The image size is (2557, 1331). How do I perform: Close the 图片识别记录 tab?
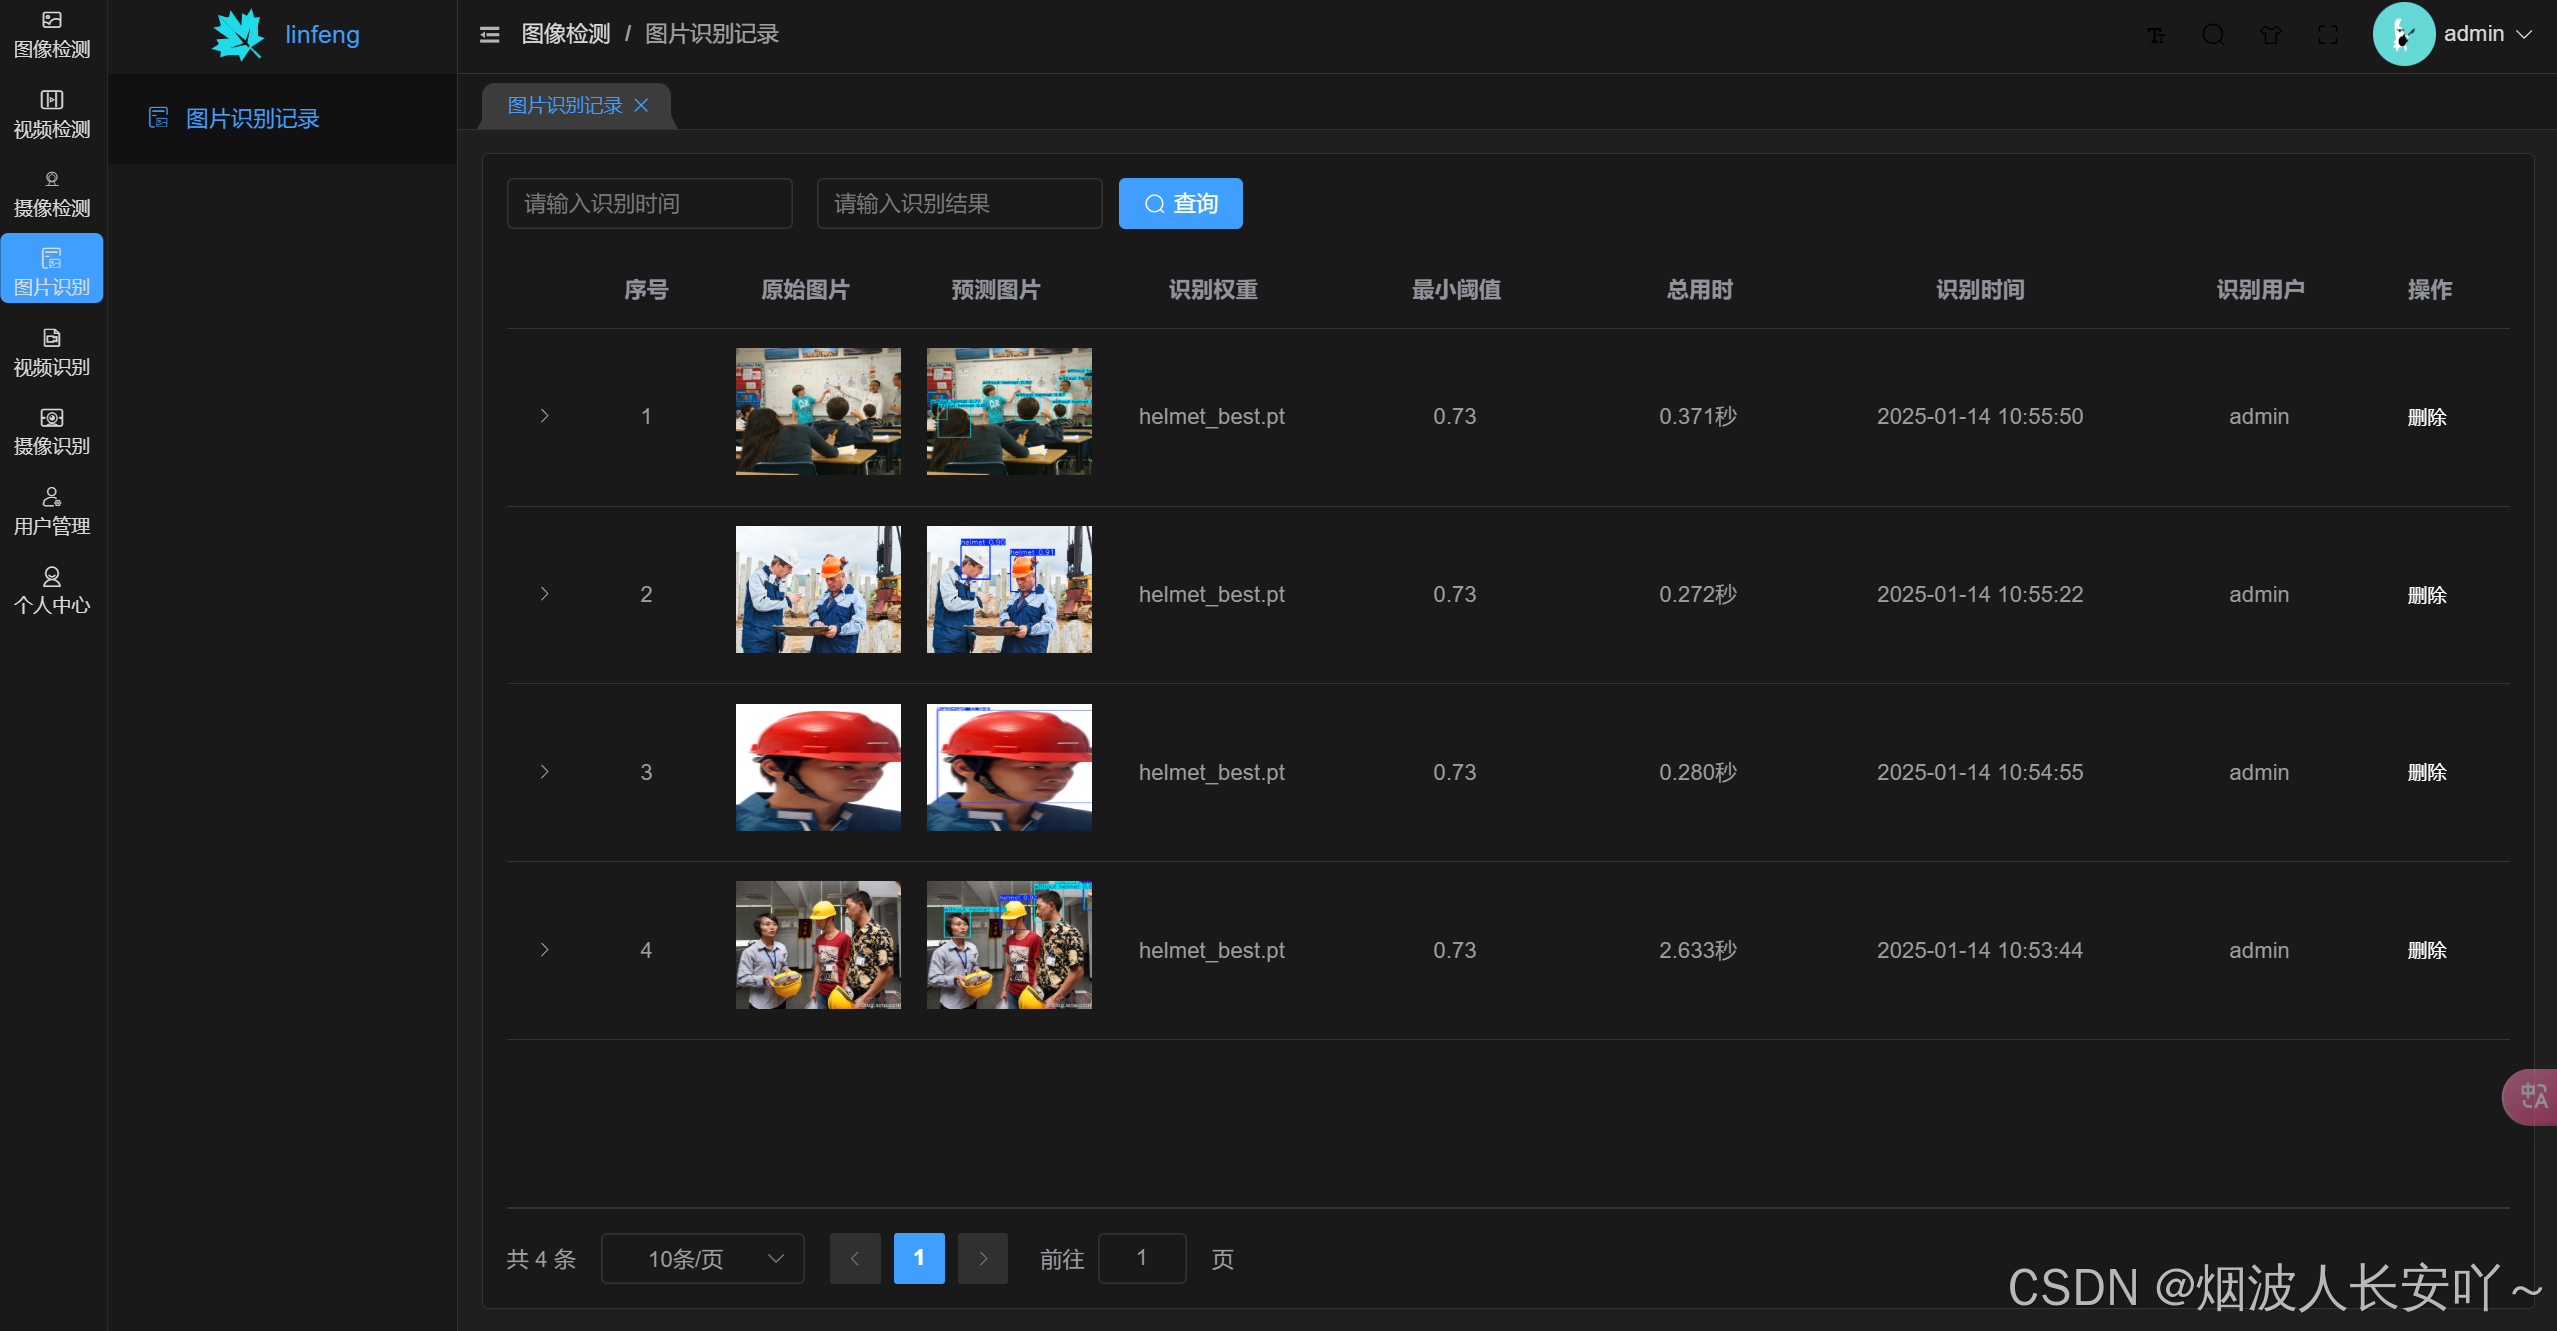(x=641, y=106)
